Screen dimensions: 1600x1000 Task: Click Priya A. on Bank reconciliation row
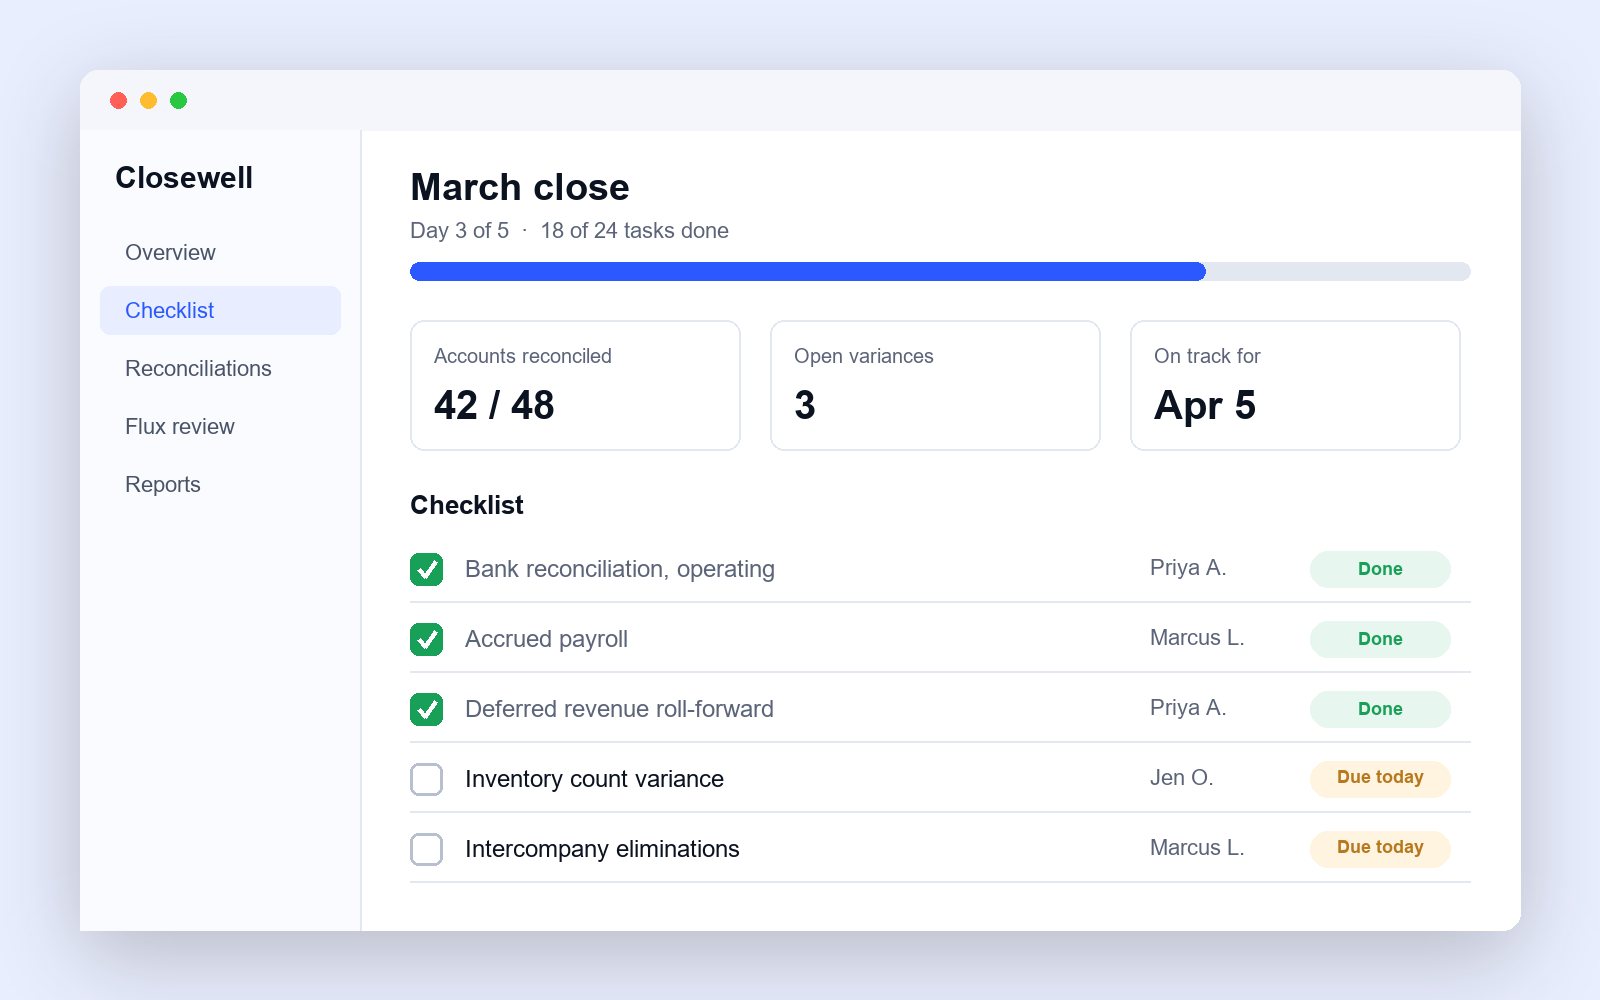[1188, 568]
